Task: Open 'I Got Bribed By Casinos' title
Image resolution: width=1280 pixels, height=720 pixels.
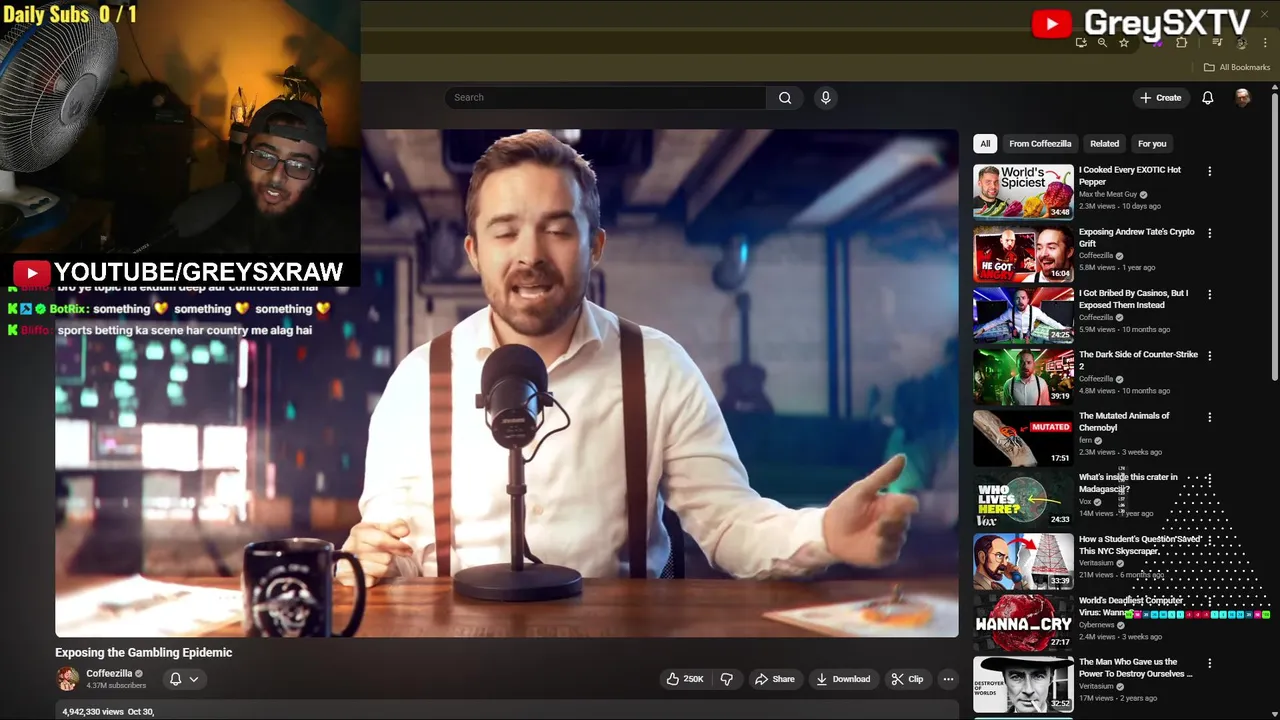Action: [1134, 299]
